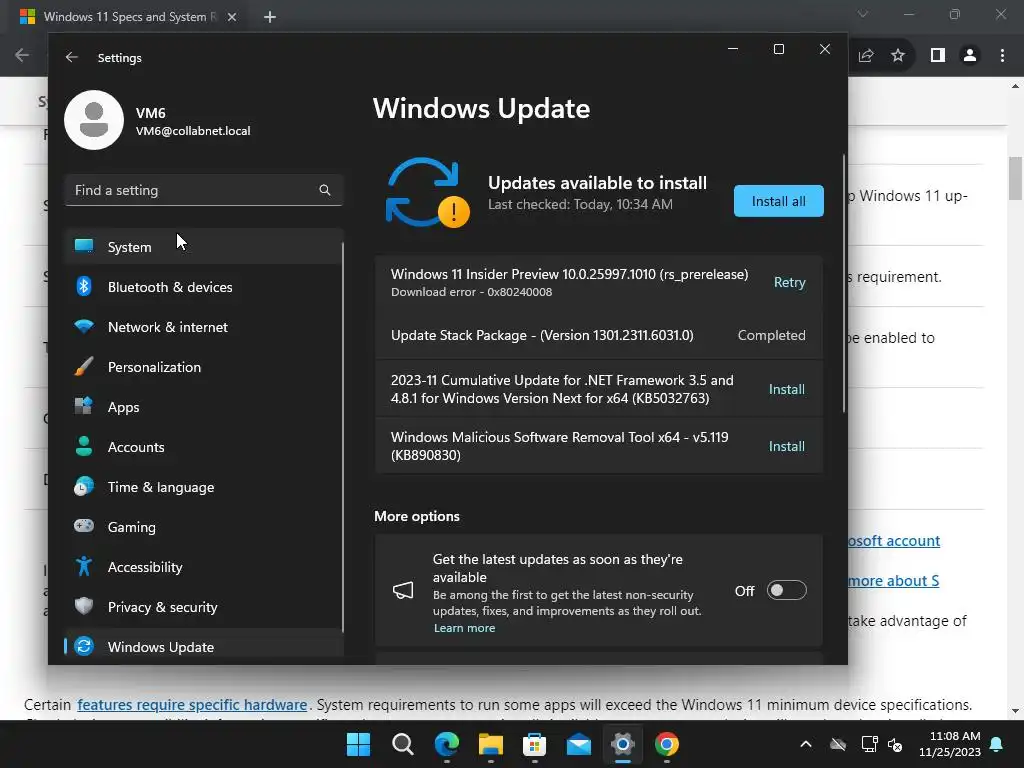Click the Settings app icon in the taskbar
Image resolution: width=1024 pixels, height=768 pixels.
(622, 744)
